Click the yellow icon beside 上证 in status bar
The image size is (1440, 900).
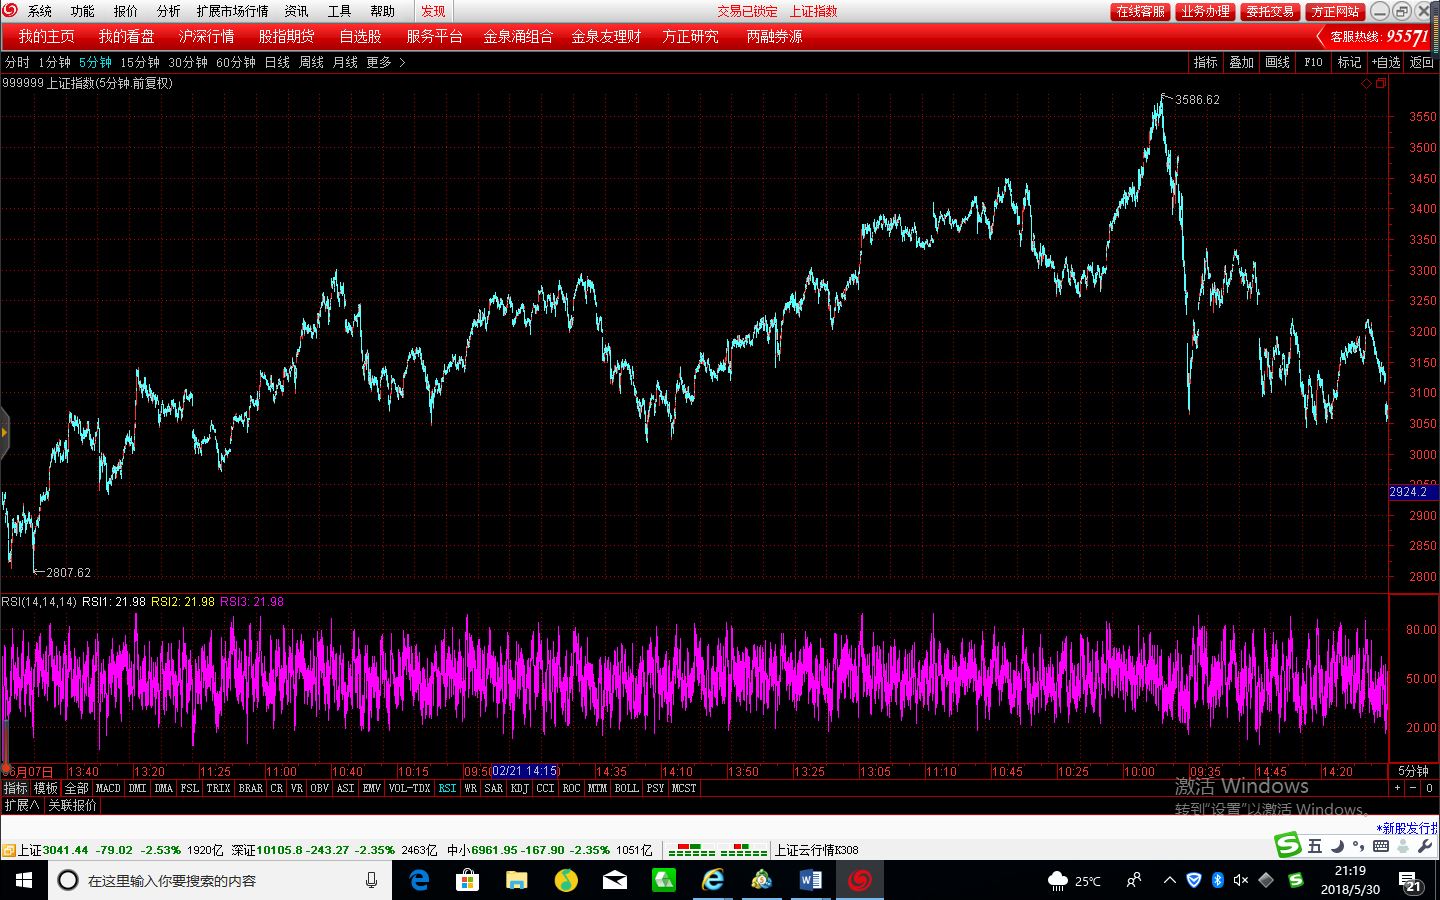tap(9, 850)
